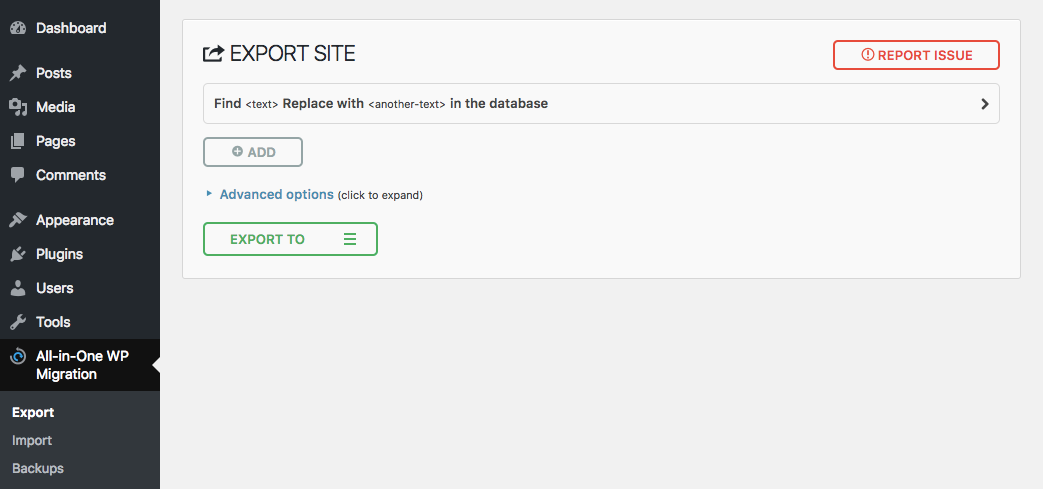Click the Advanced options link text

277,194
